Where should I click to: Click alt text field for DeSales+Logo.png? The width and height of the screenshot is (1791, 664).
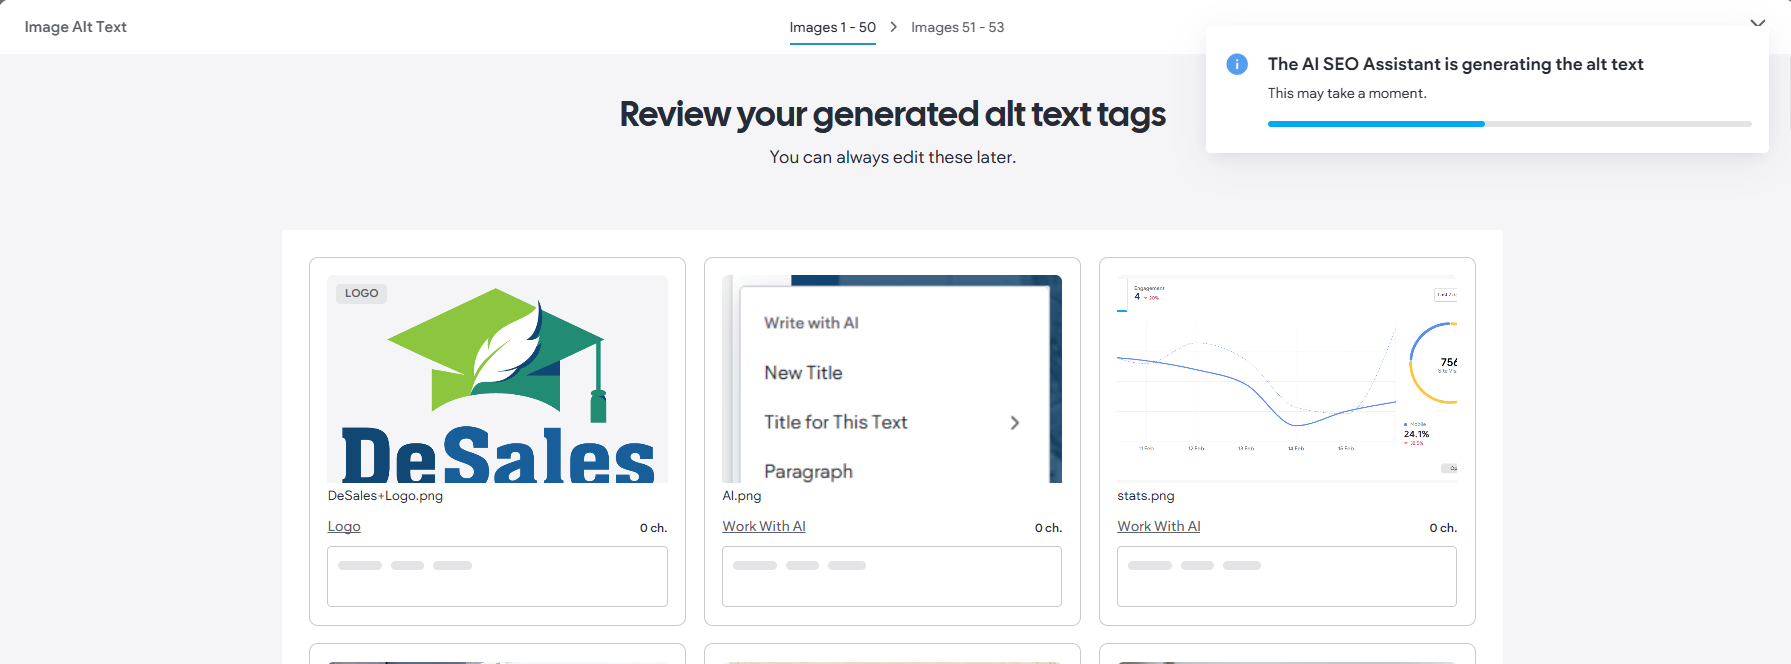click(497, 576)
